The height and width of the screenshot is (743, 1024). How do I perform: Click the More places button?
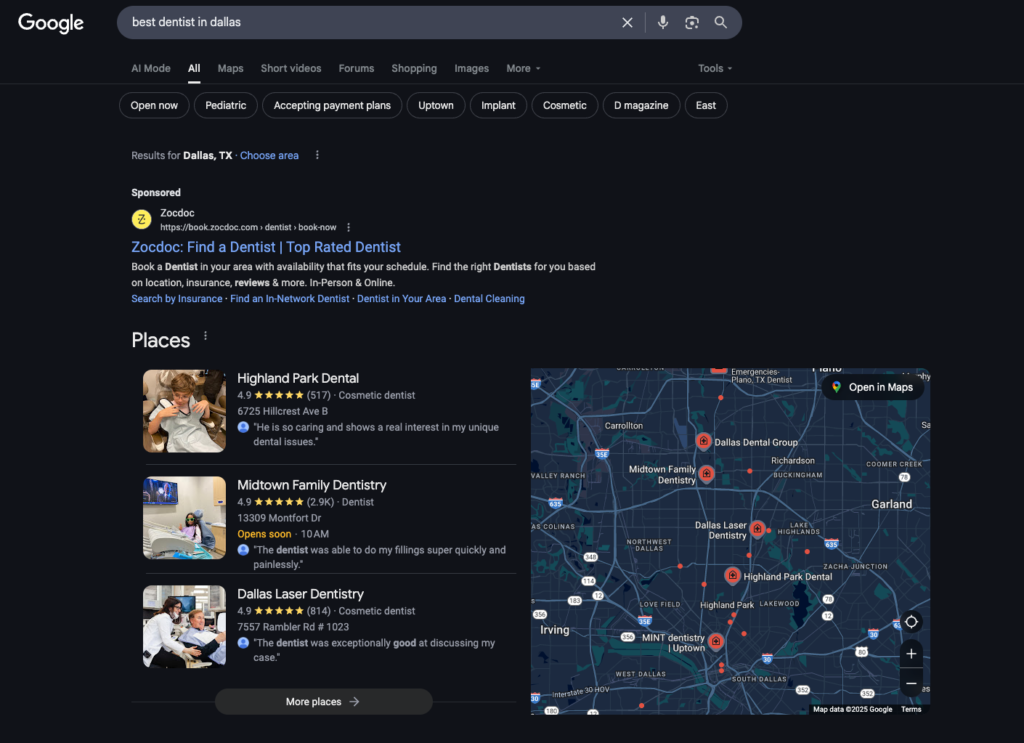pos(323,702)
